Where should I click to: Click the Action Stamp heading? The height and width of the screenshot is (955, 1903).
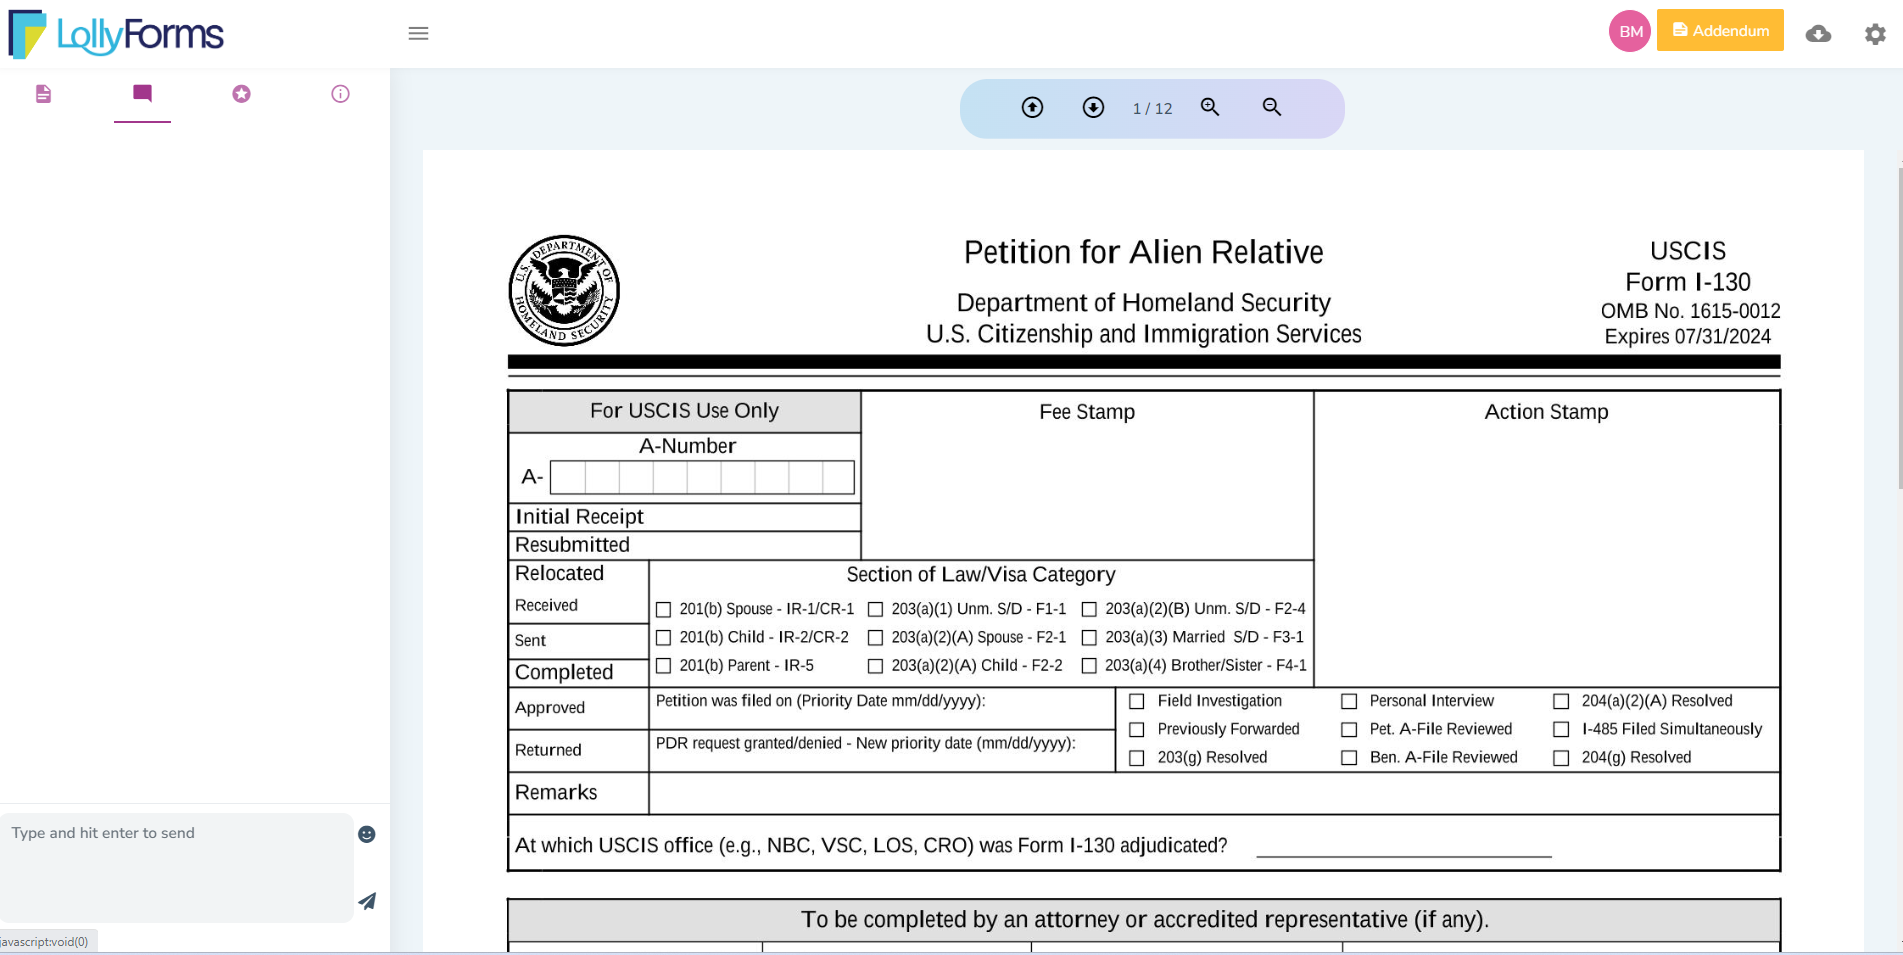(x=1546, y=412)
